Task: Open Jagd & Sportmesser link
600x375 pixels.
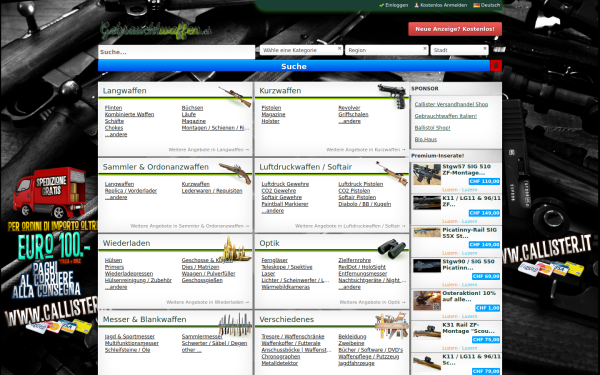Action: point(130,336)
